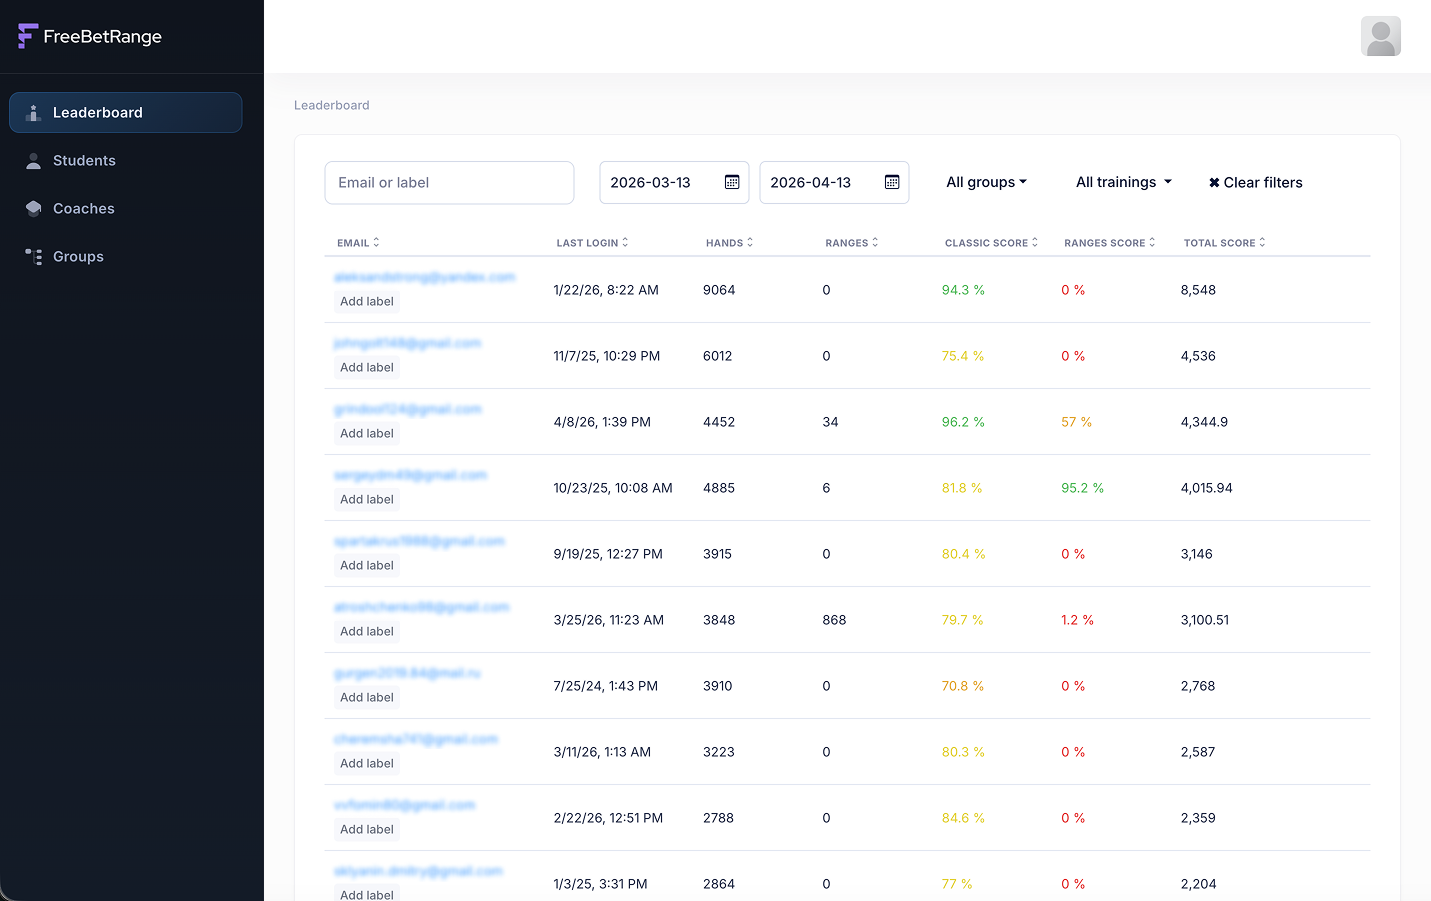Open calendar picker for start date 2026-03-13
This screenshot has width=1431, height=901.
coord(732,183)
